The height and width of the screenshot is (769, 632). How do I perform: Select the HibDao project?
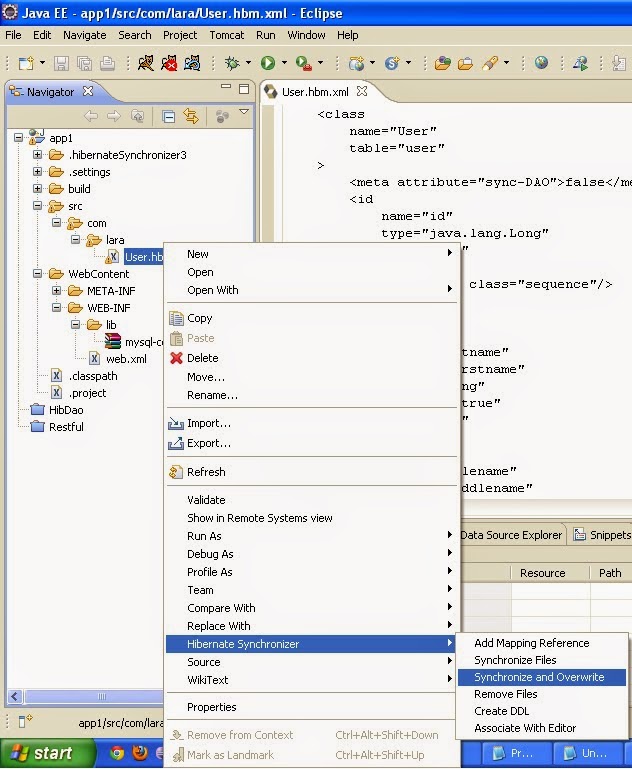(66, 410)
